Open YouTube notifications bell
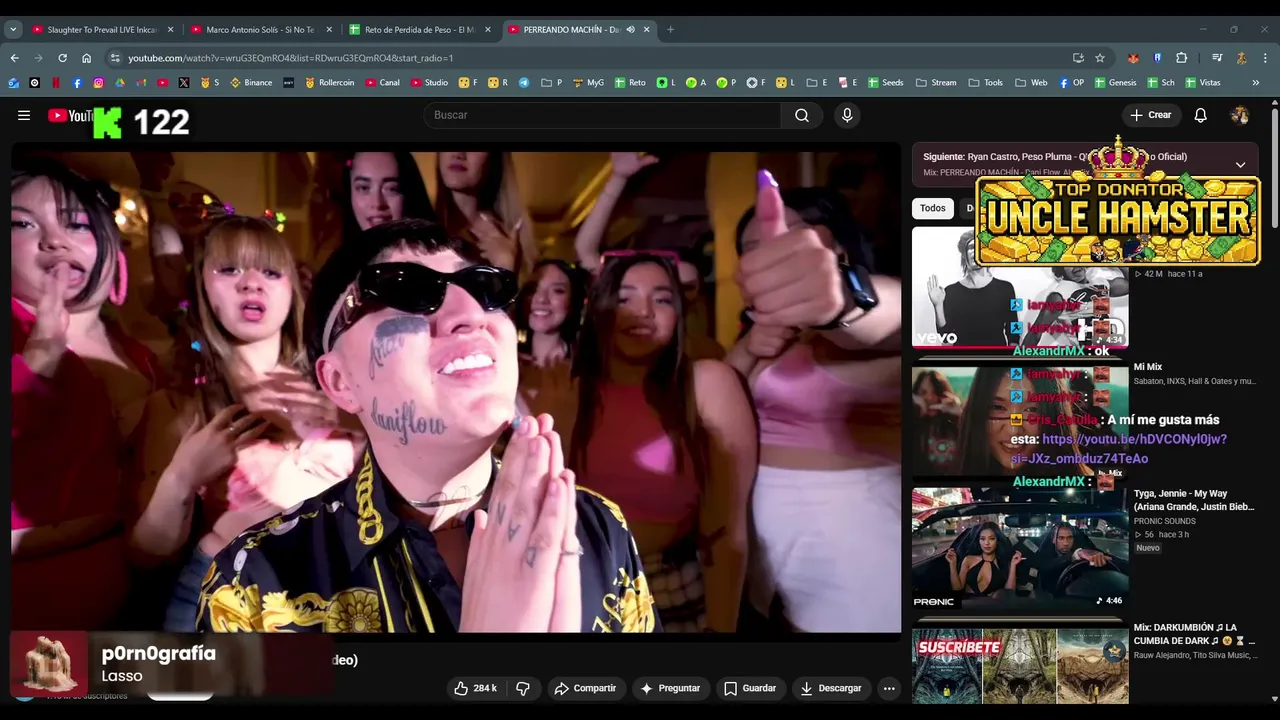This screenshot has width=1280, height=720. click(1200, 115)
